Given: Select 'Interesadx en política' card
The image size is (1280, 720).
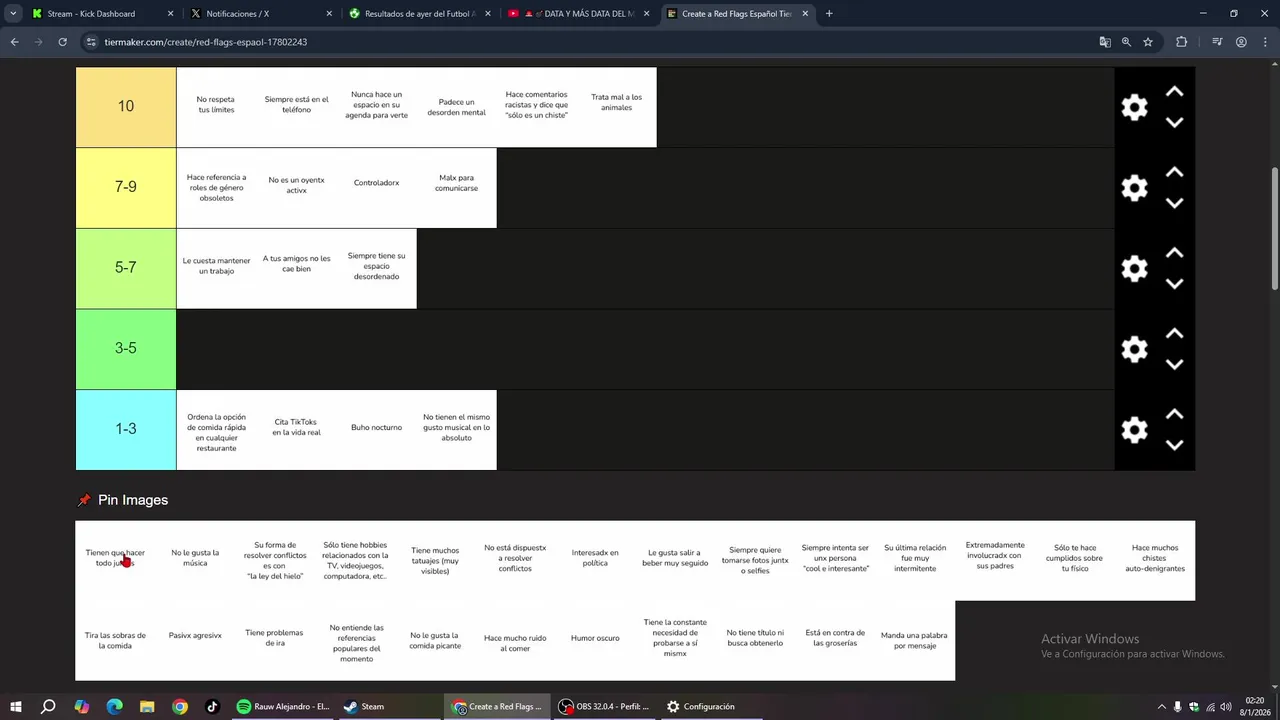Looking at the screenshot, I should [x=595, y=560].
